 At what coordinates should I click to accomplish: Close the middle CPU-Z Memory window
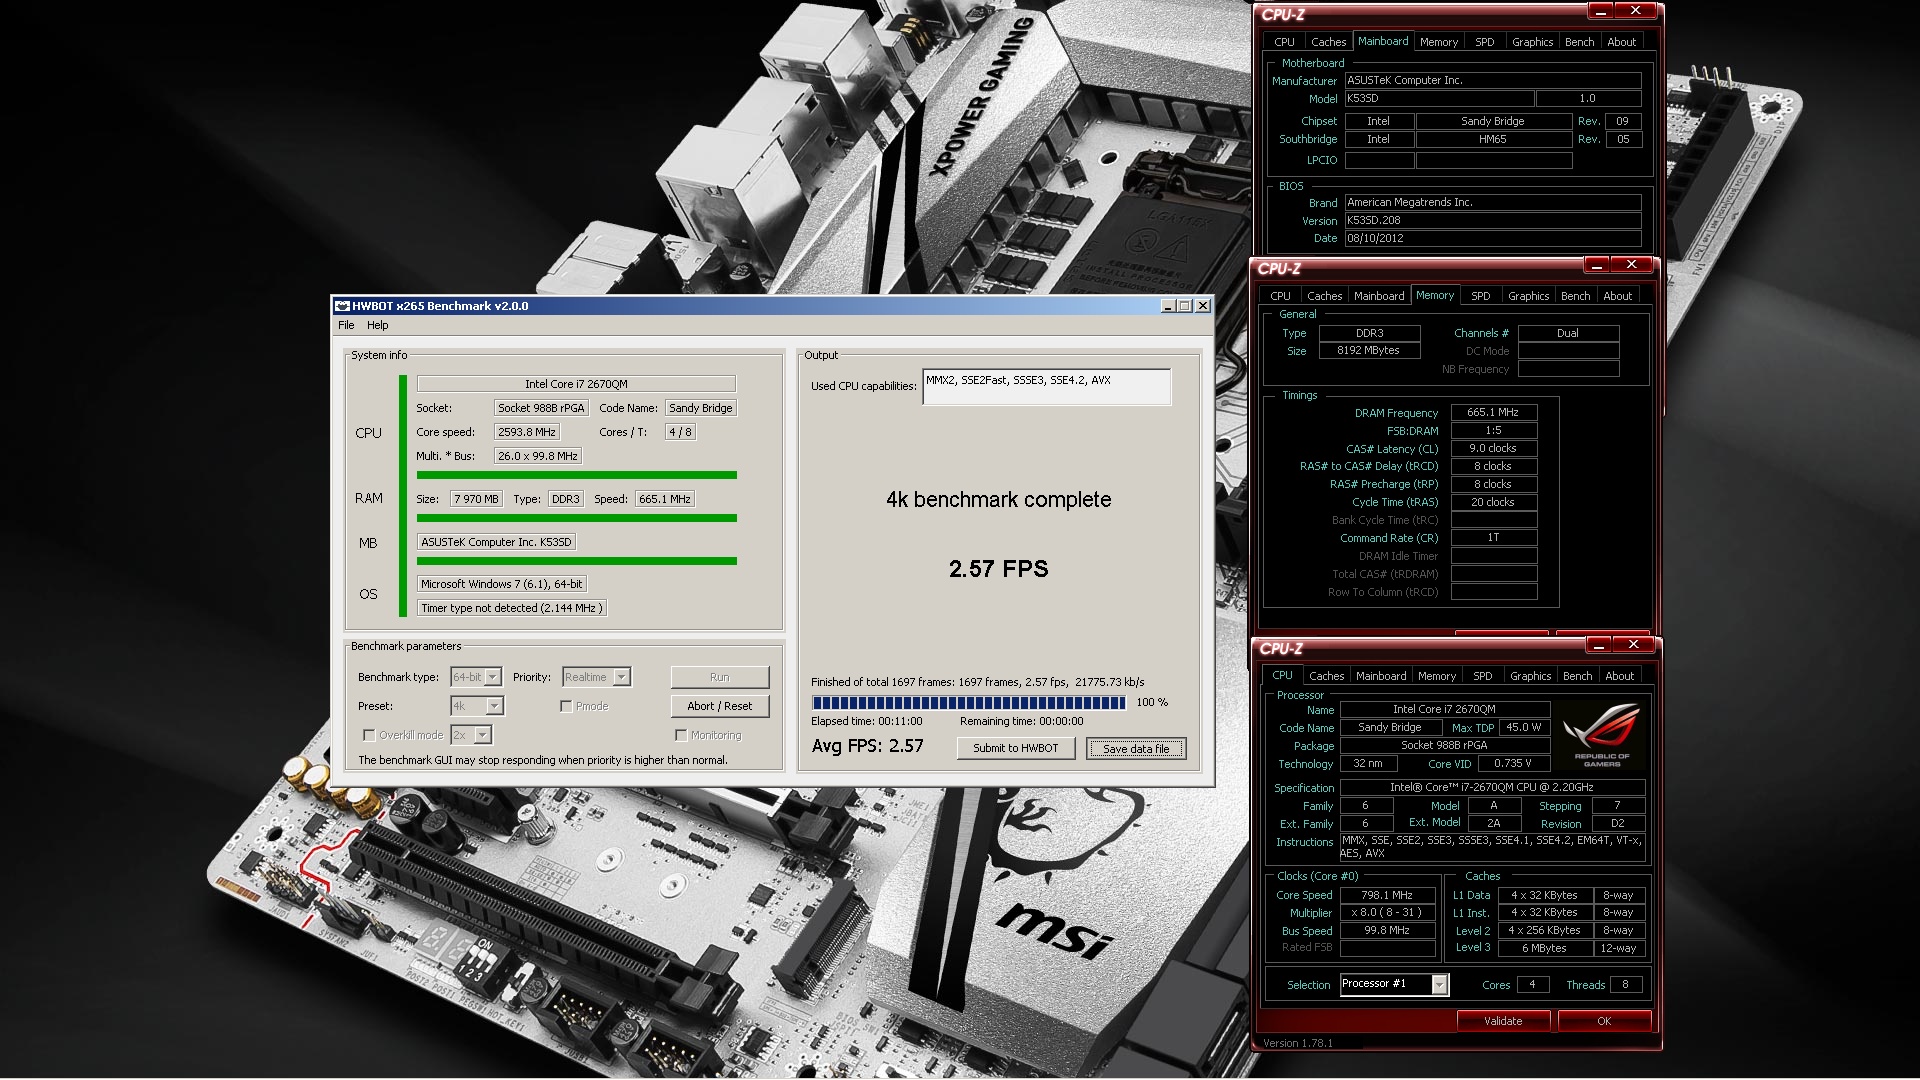[1631, 265]
